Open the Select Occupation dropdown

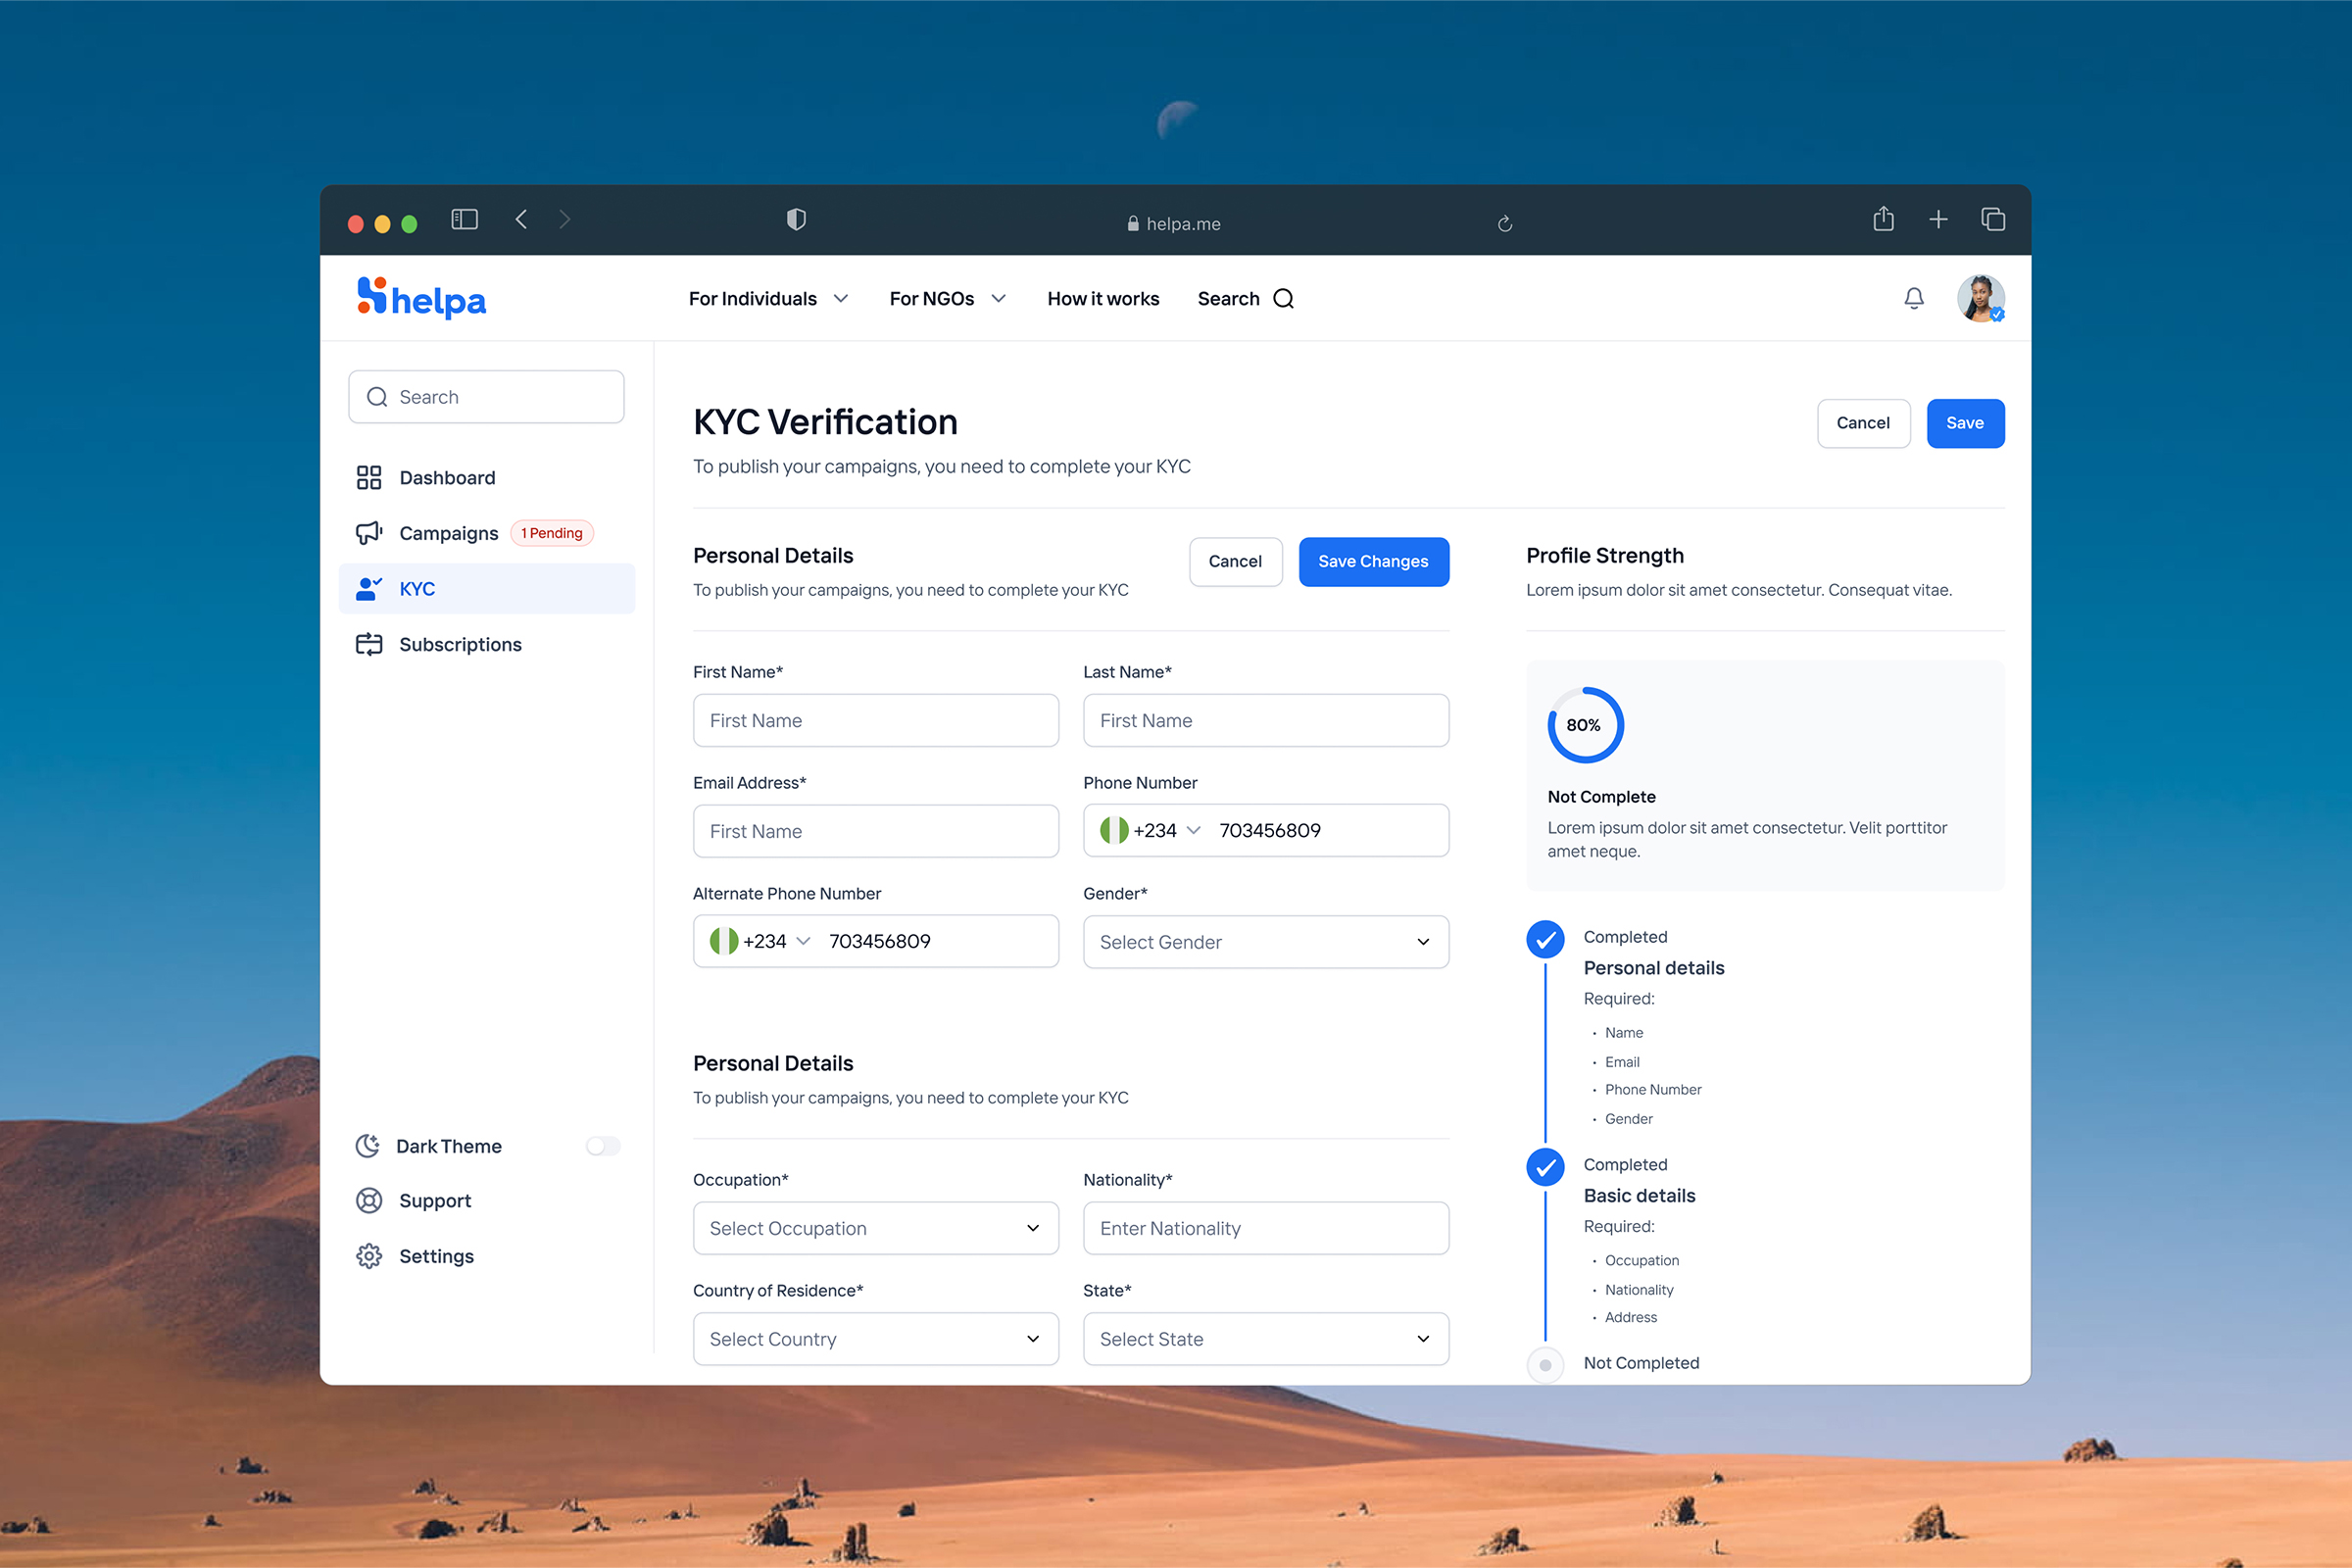(876, 1228)
